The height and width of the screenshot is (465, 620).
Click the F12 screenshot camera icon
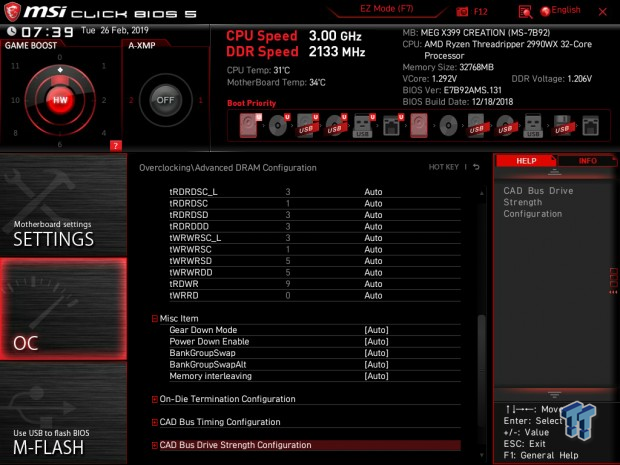coord(462,12)
